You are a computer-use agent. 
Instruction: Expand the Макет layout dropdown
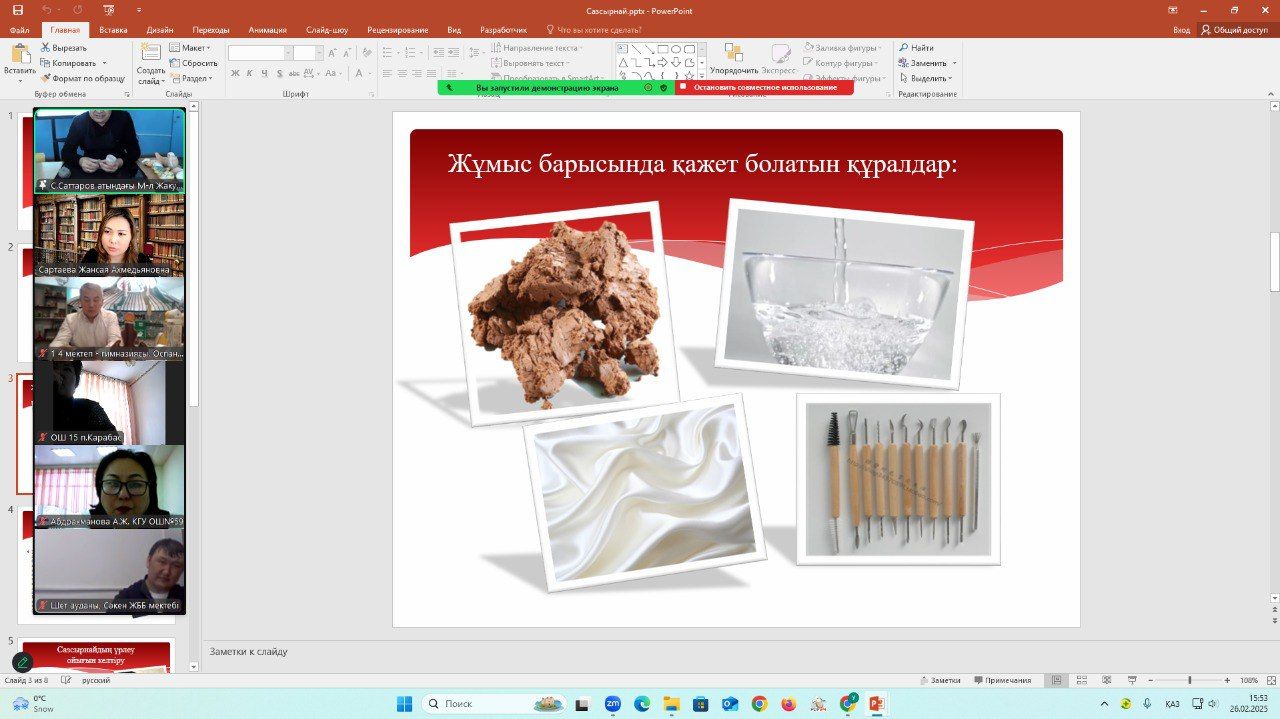tap(190, 48)
